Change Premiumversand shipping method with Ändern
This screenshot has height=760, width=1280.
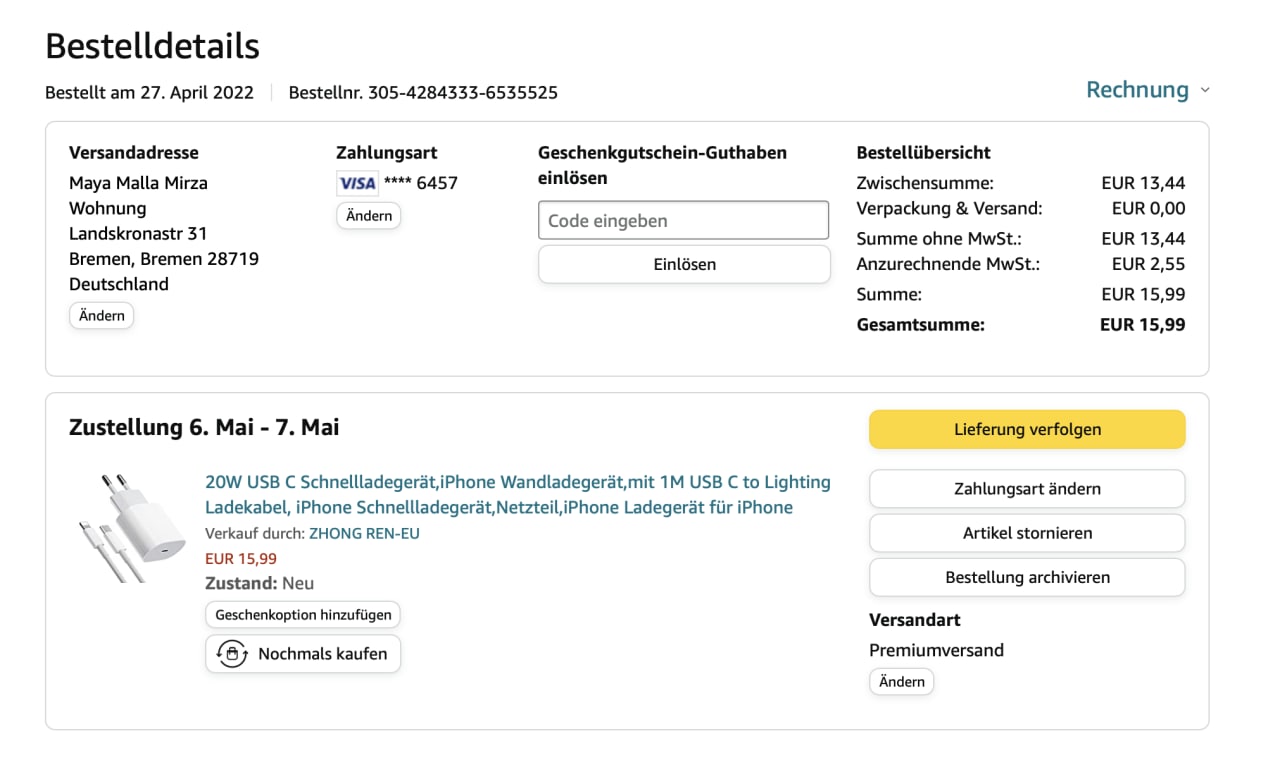(x=901, y=682)
